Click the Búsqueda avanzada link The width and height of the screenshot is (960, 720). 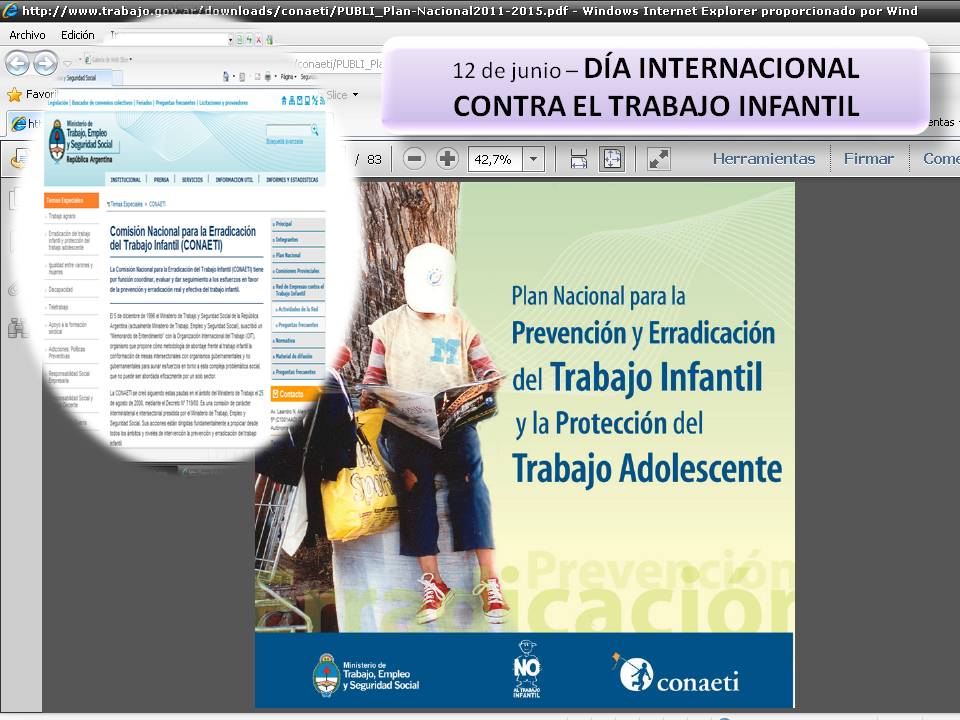point(285,141)
